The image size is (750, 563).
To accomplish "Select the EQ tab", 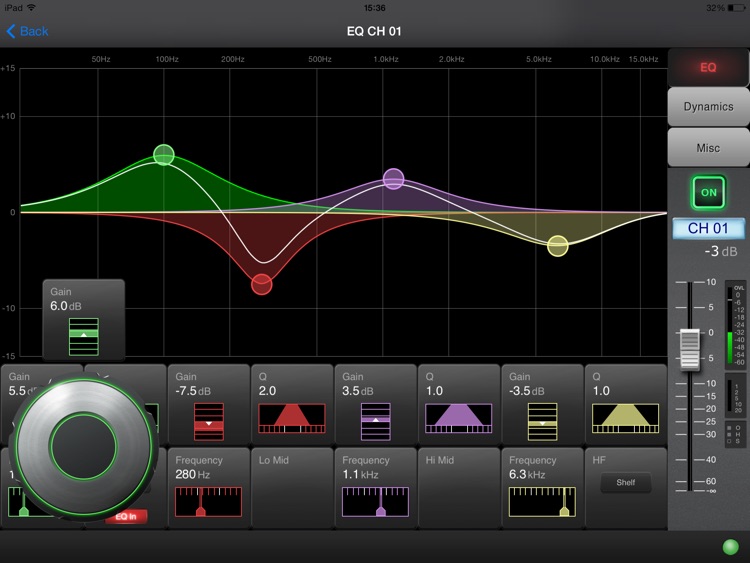I will pos(708,67).
